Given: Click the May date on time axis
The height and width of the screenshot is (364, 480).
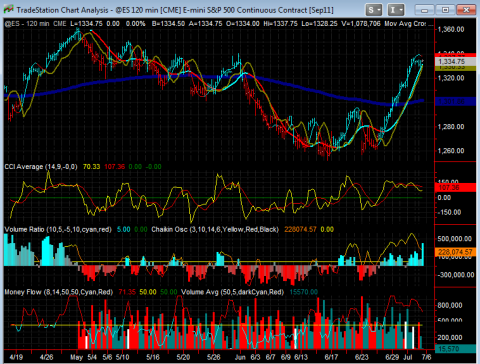Looking at the screenshot, I should (76, 357).
